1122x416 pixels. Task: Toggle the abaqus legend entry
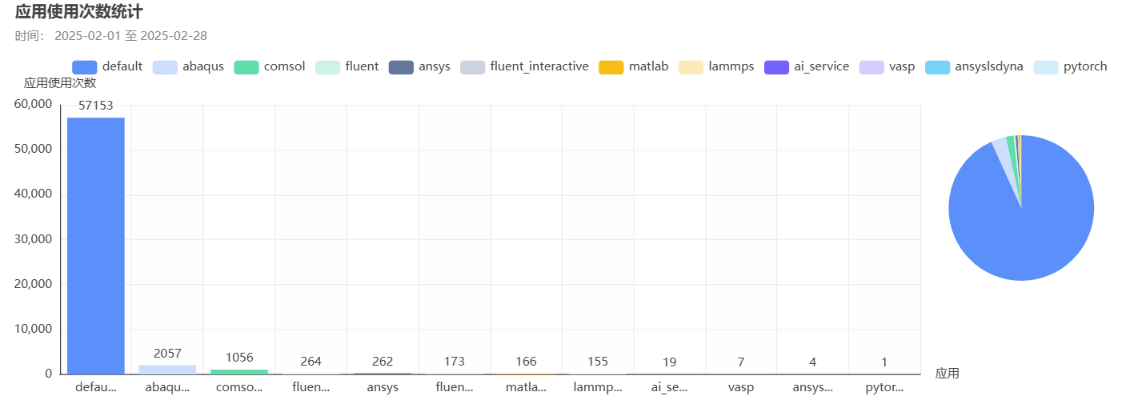pos(188,67)
